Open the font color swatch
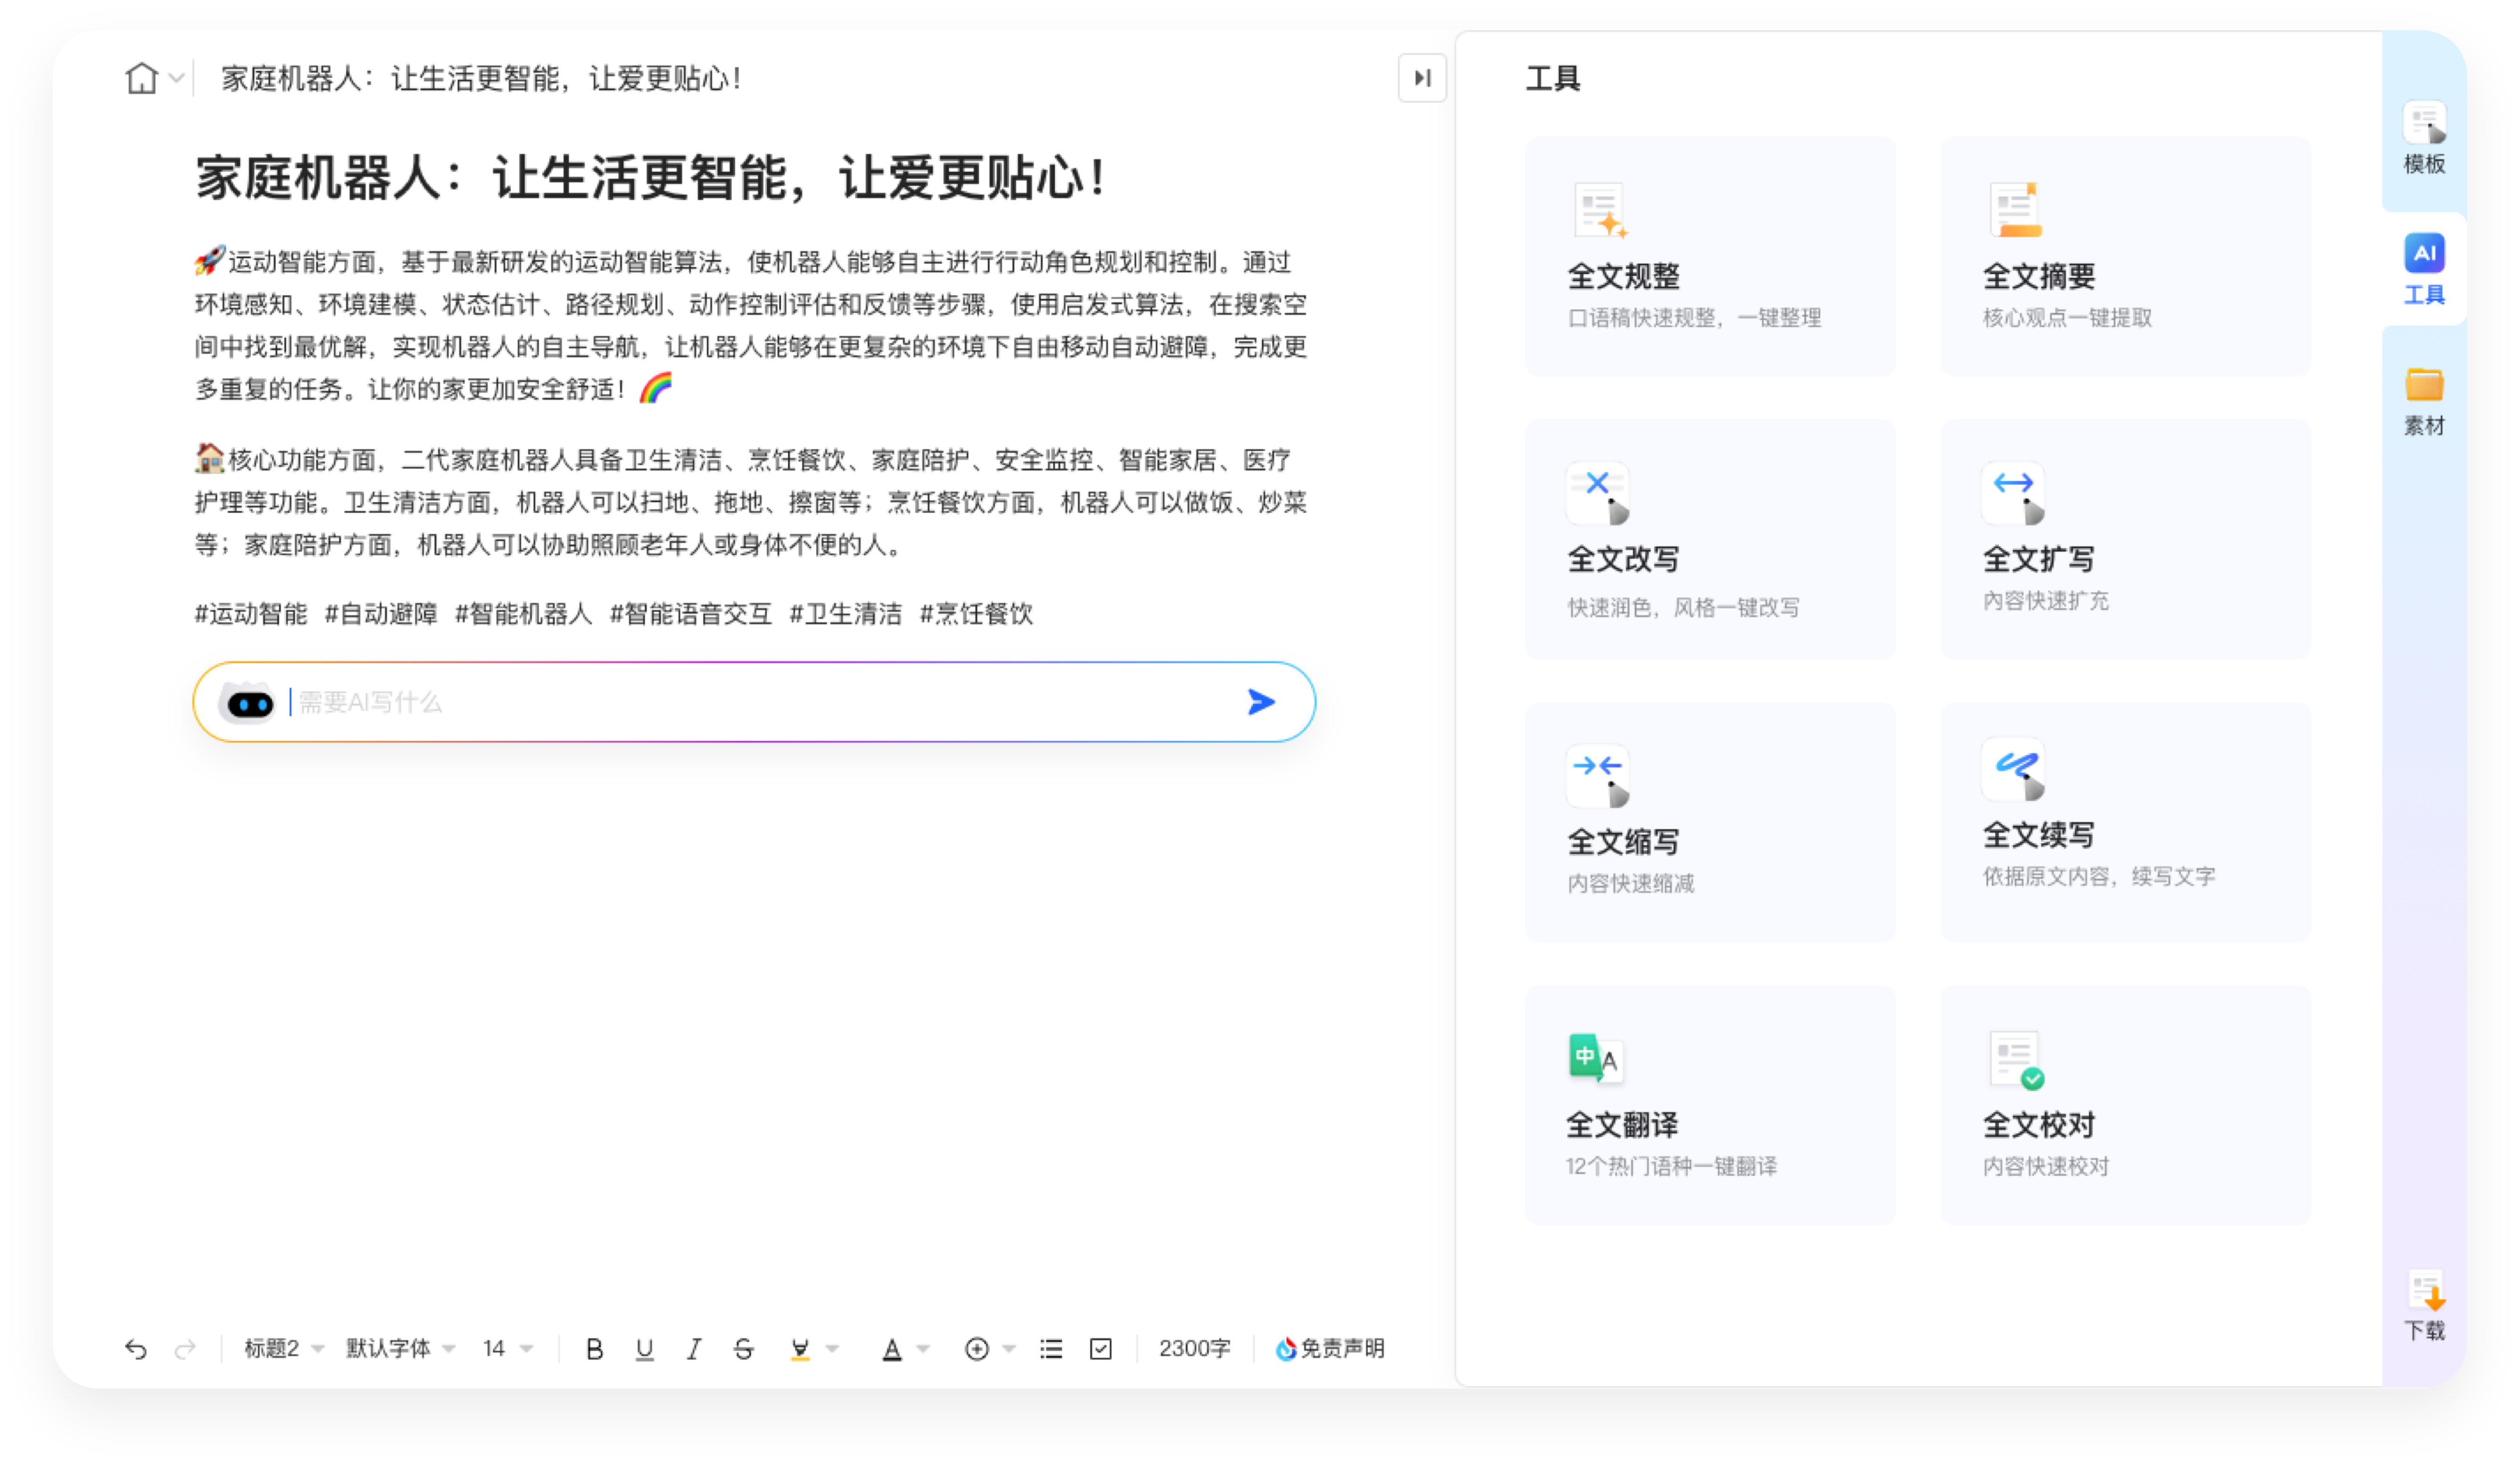 point(893,1349)
